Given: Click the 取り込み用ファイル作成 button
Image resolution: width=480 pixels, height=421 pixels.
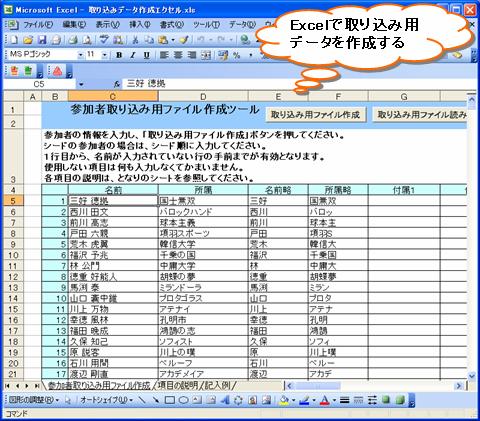Looking at the screenshot, I should coord(315,115).
